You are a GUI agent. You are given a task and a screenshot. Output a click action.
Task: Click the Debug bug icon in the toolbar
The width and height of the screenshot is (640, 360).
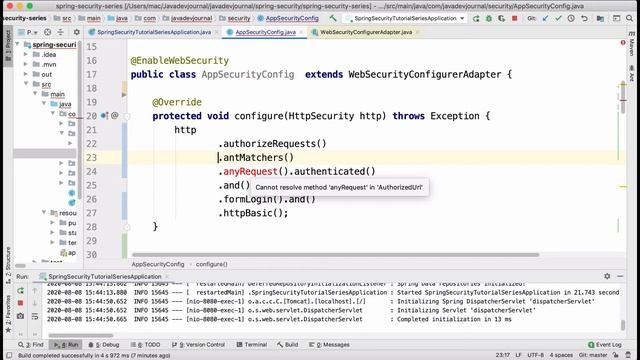click(x=489, y=18)
